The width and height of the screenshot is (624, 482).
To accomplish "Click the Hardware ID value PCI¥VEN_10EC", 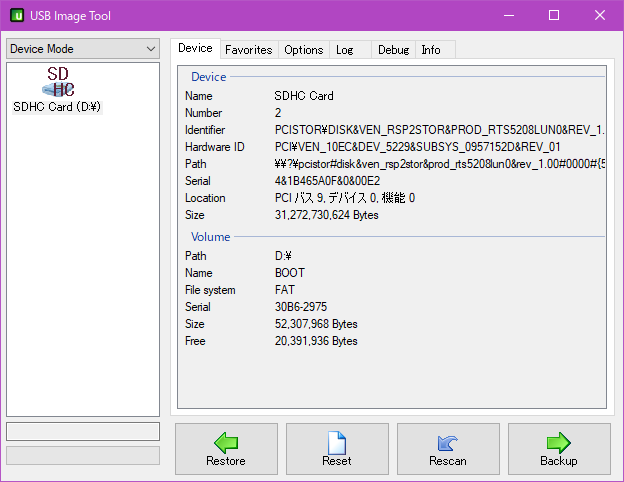I will click(x=417, y=147).
